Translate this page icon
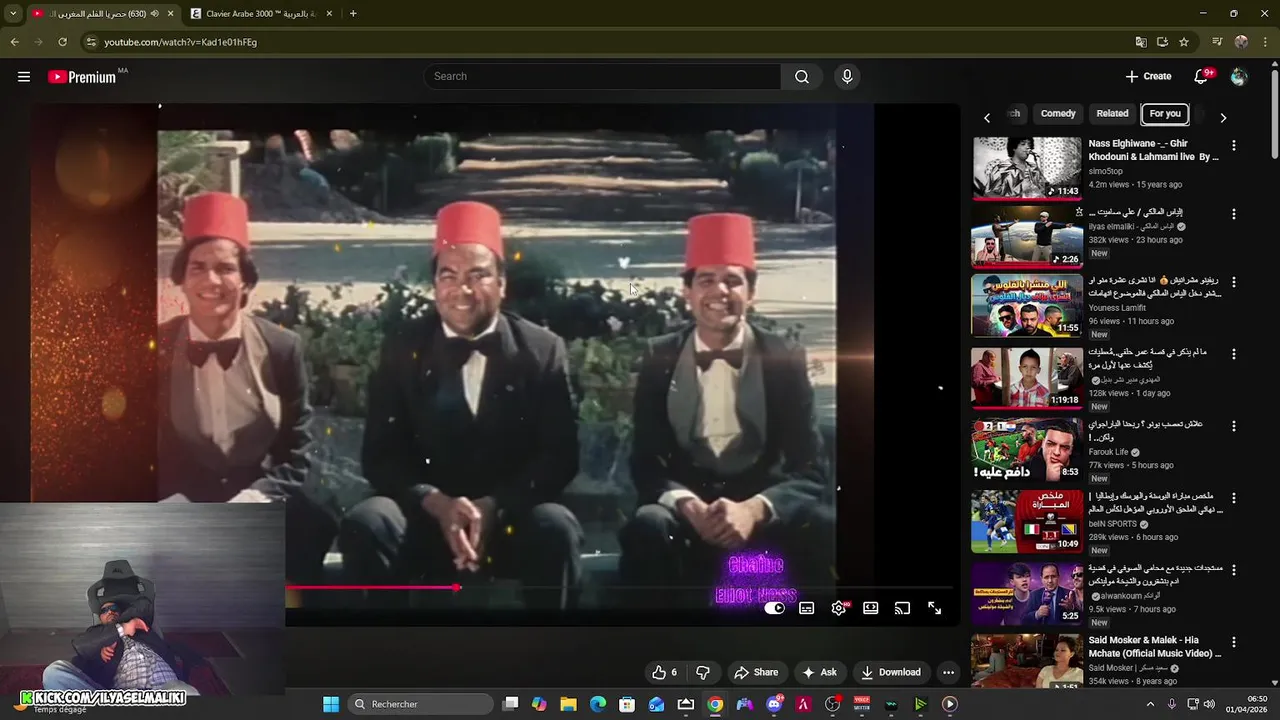Image resolution: width=1280 pixels, height=720 pixels. coord(1141,42)
